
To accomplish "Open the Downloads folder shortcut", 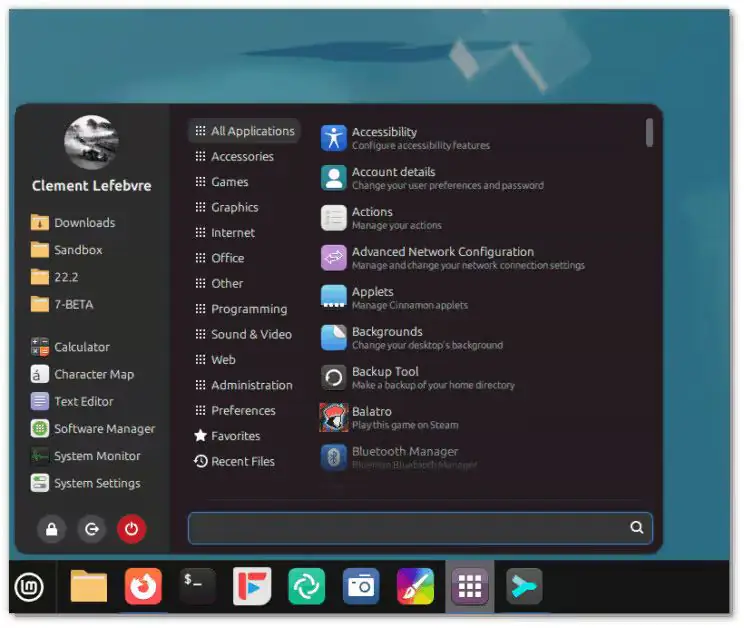I will pyautogui.click(x=84, y=223).
